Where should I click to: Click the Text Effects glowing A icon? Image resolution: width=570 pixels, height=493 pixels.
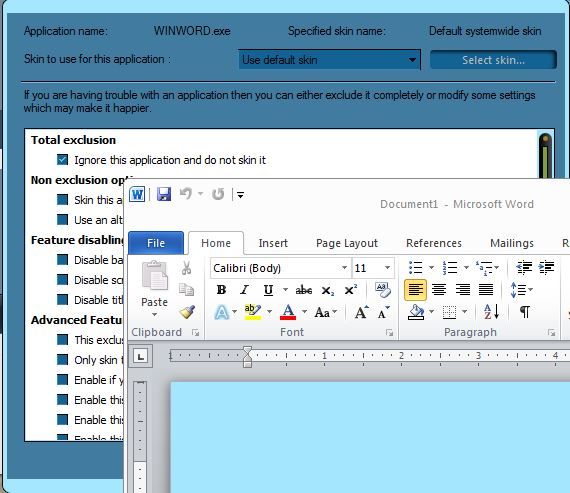(x=222, y=312)
